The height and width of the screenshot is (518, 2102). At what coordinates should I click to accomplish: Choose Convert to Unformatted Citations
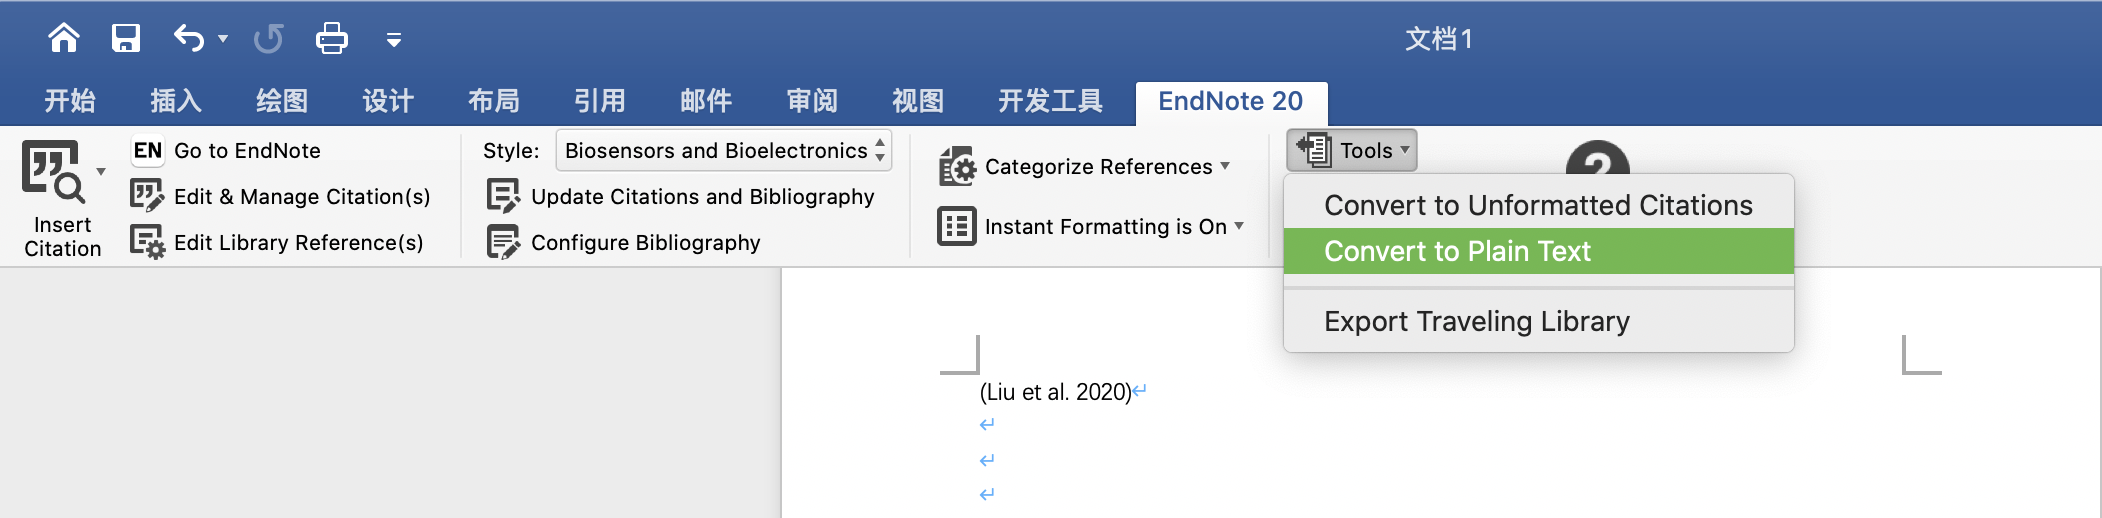[x=1538, y=205]
